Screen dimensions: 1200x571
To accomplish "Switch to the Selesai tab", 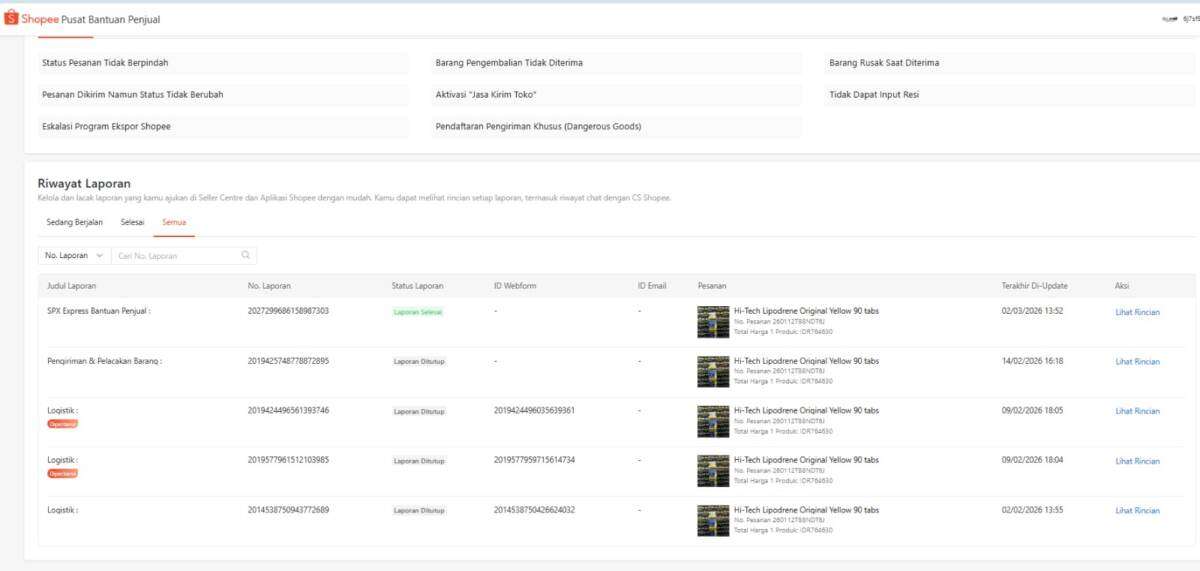I will click(133, 222).
